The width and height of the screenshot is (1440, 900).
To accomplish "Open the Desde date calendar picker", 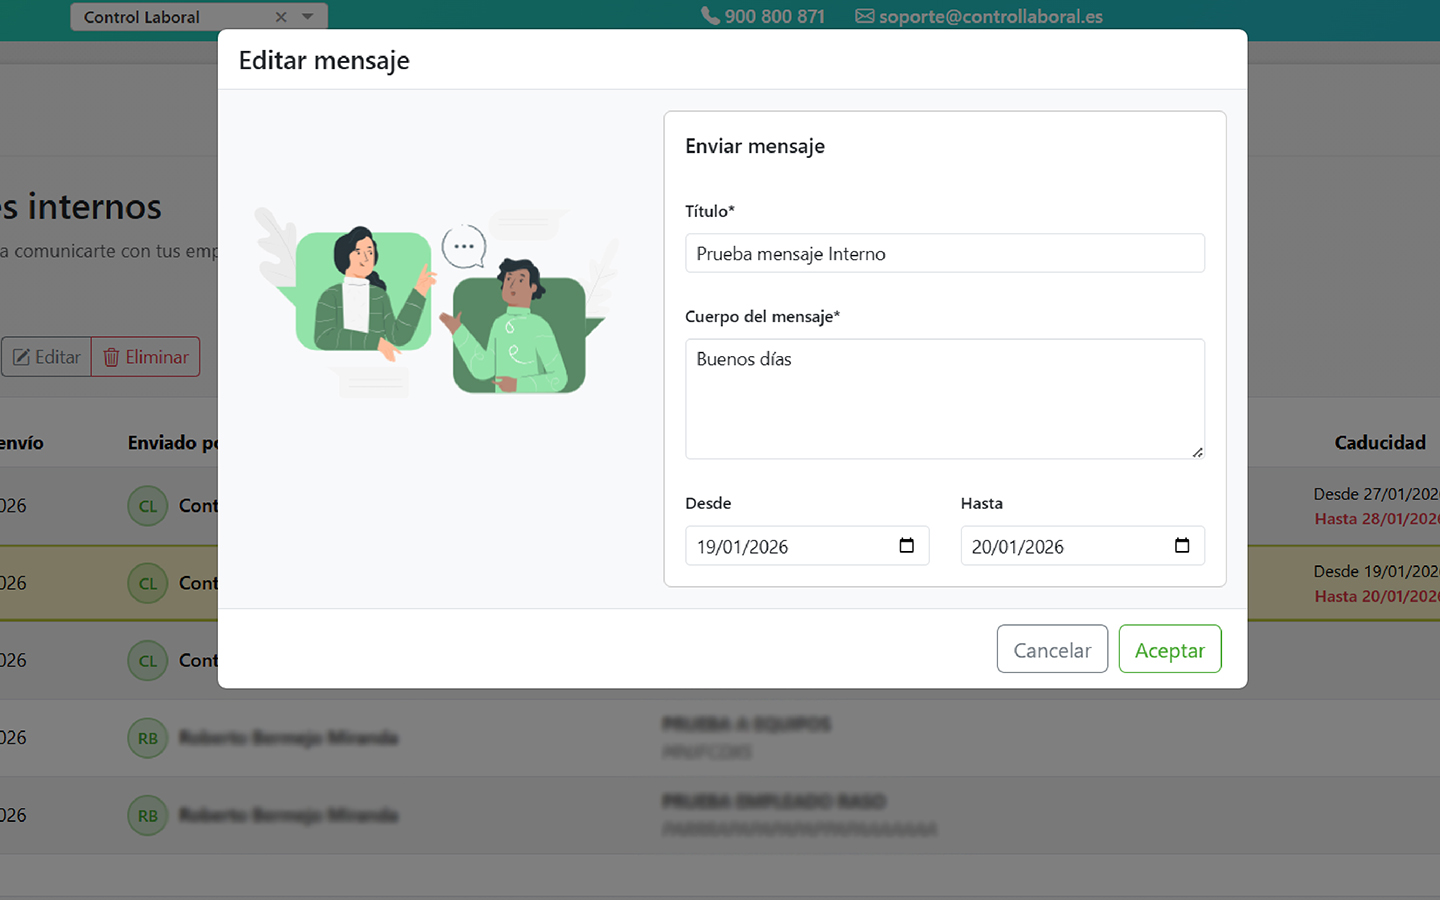I will click(906, 546).
